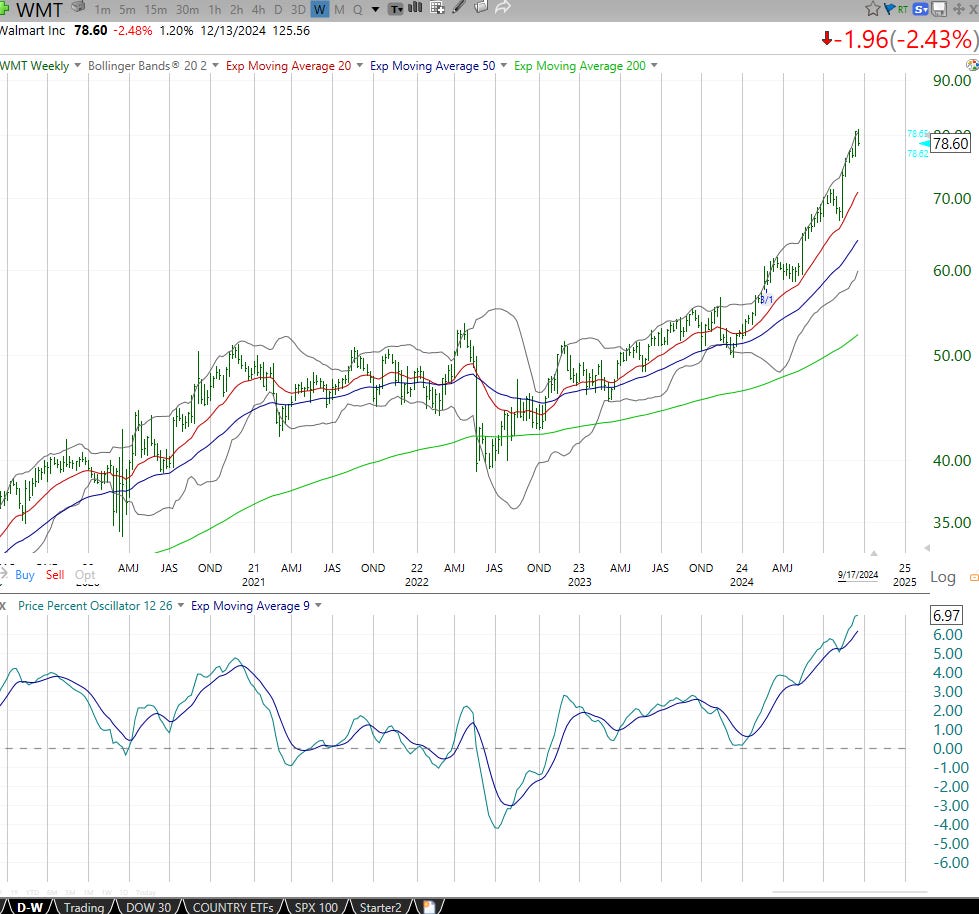The image size is (979, 914).
Task: Click the four-arrow move window icon
Action: [x=958, y=9]
